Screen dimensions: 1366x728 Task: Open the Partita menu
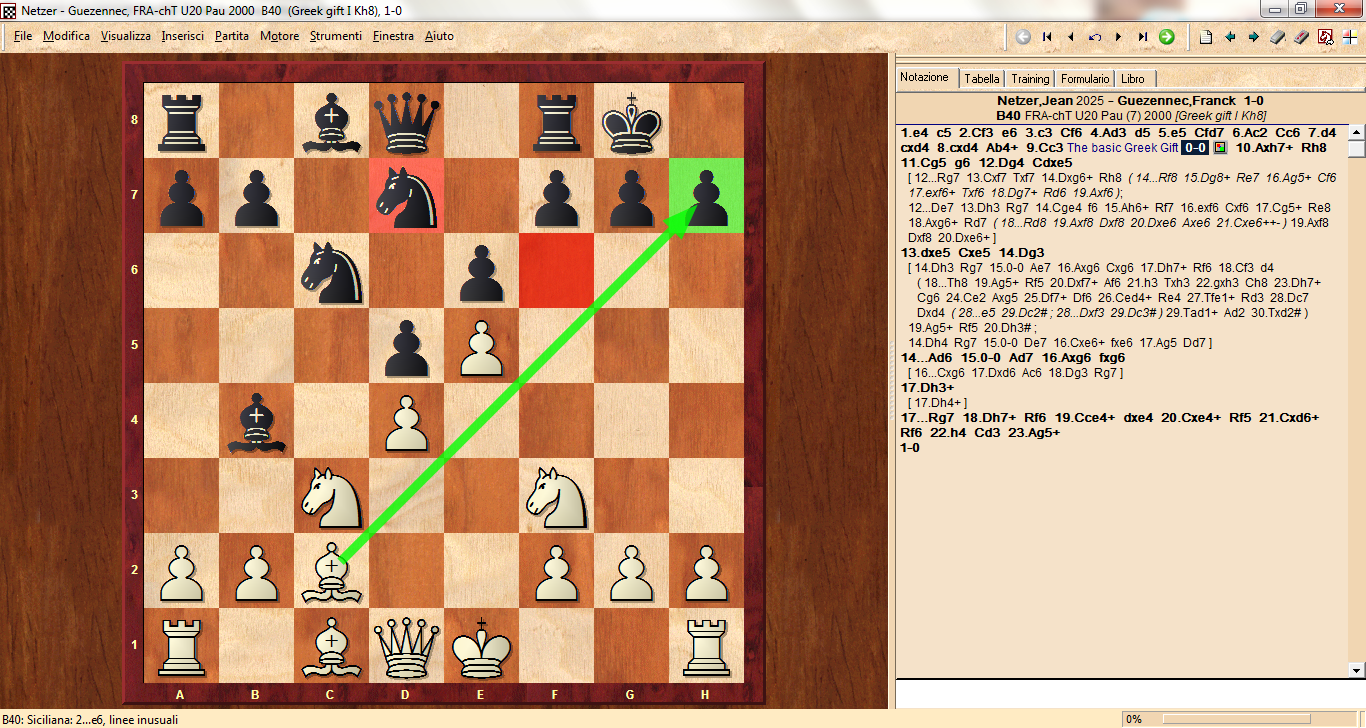pyautogui.click(x=232, y=36)
